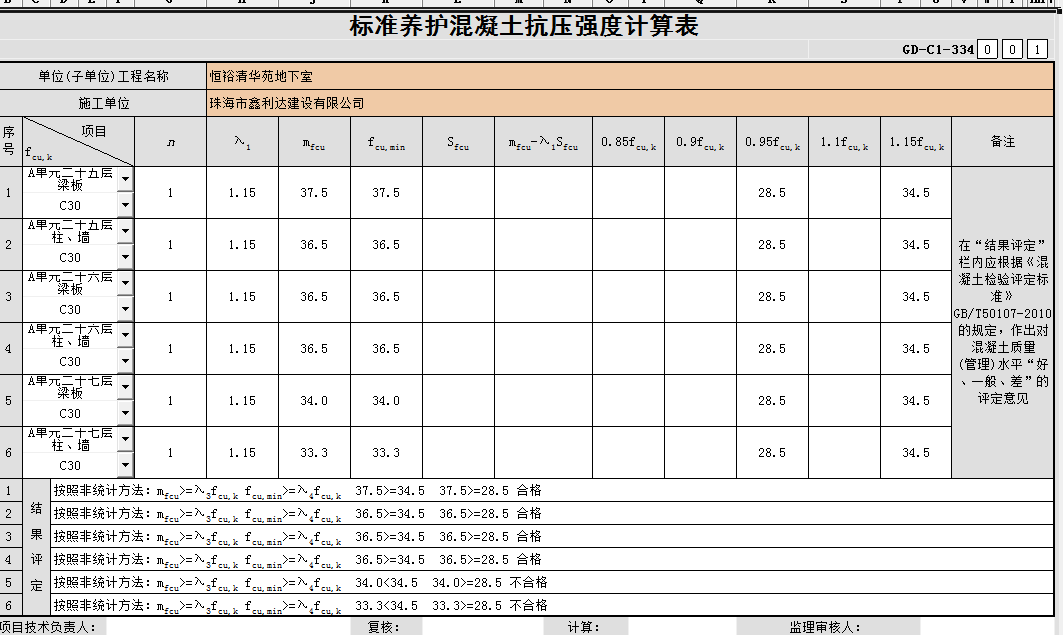
Task: Select label 施工单位
Action: [x=103, y=103]
